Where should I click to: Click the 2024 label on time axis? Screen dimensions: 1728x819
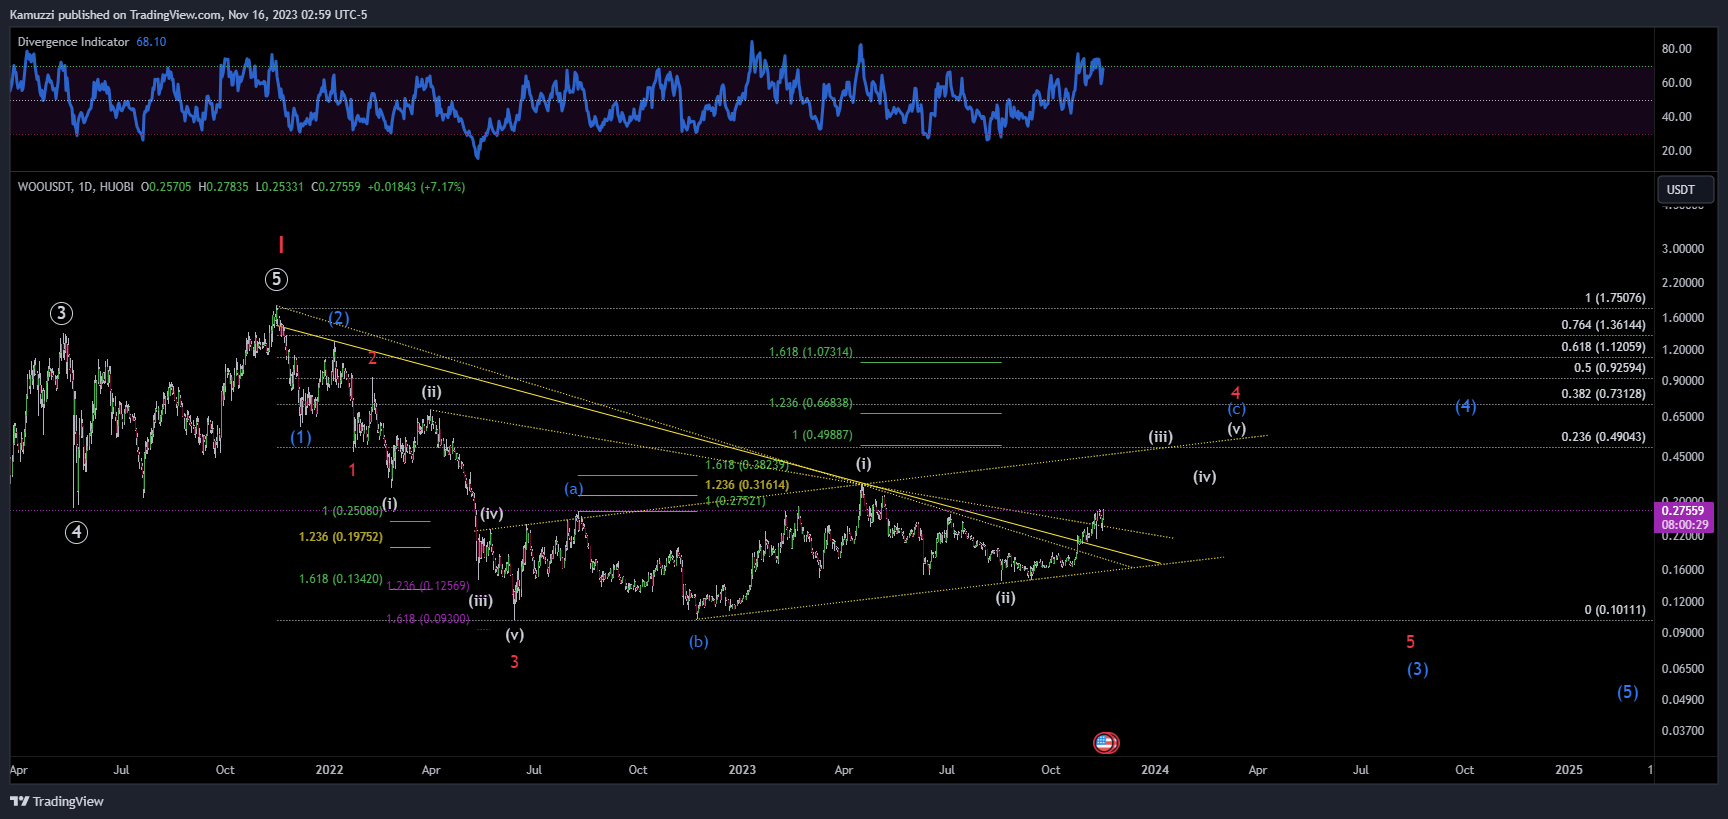[x=1155, y=770]
